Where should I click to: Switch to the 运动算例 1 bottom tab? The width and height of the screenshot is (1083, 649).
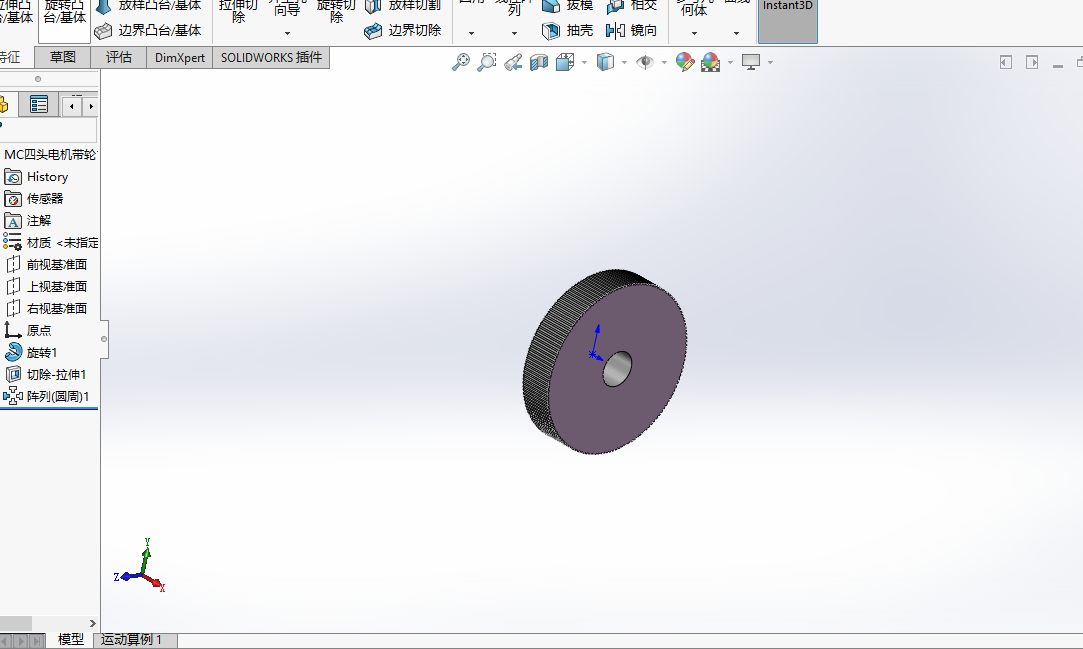(x=135, y=640)
